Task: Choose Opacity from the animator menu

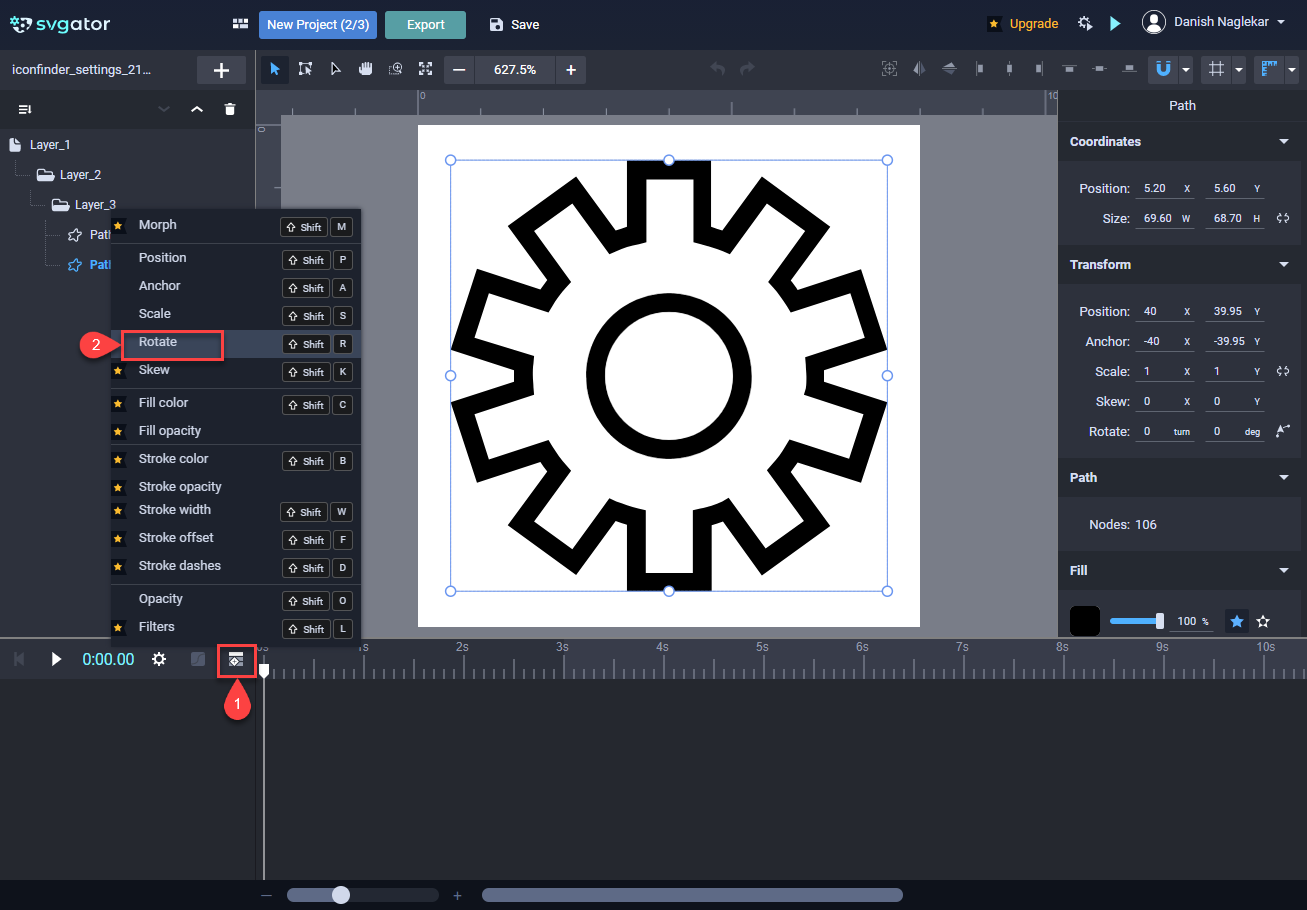Action: click(x=161, y=599)
